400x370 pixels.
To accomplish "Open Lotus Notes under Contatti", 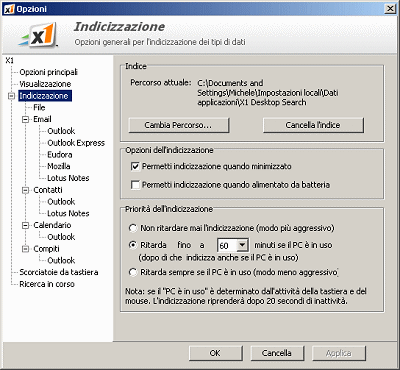I will [68, 213].
